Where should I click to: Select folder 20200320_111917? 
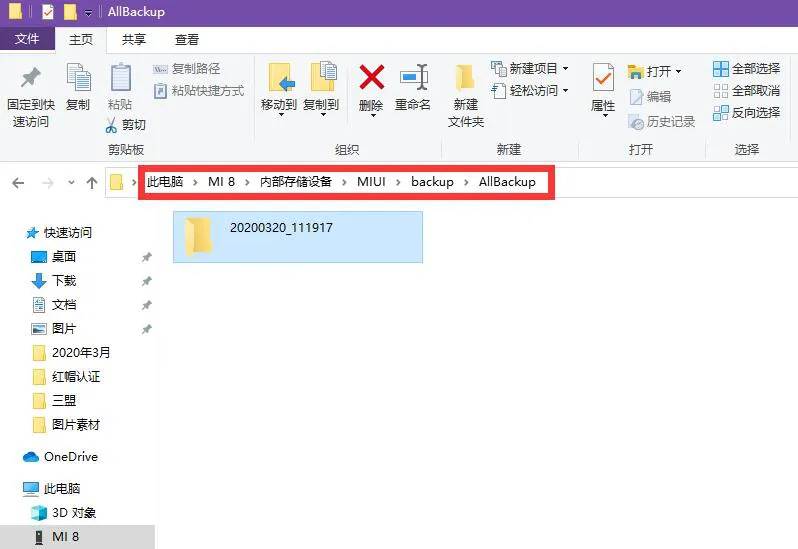pos(298,237)
